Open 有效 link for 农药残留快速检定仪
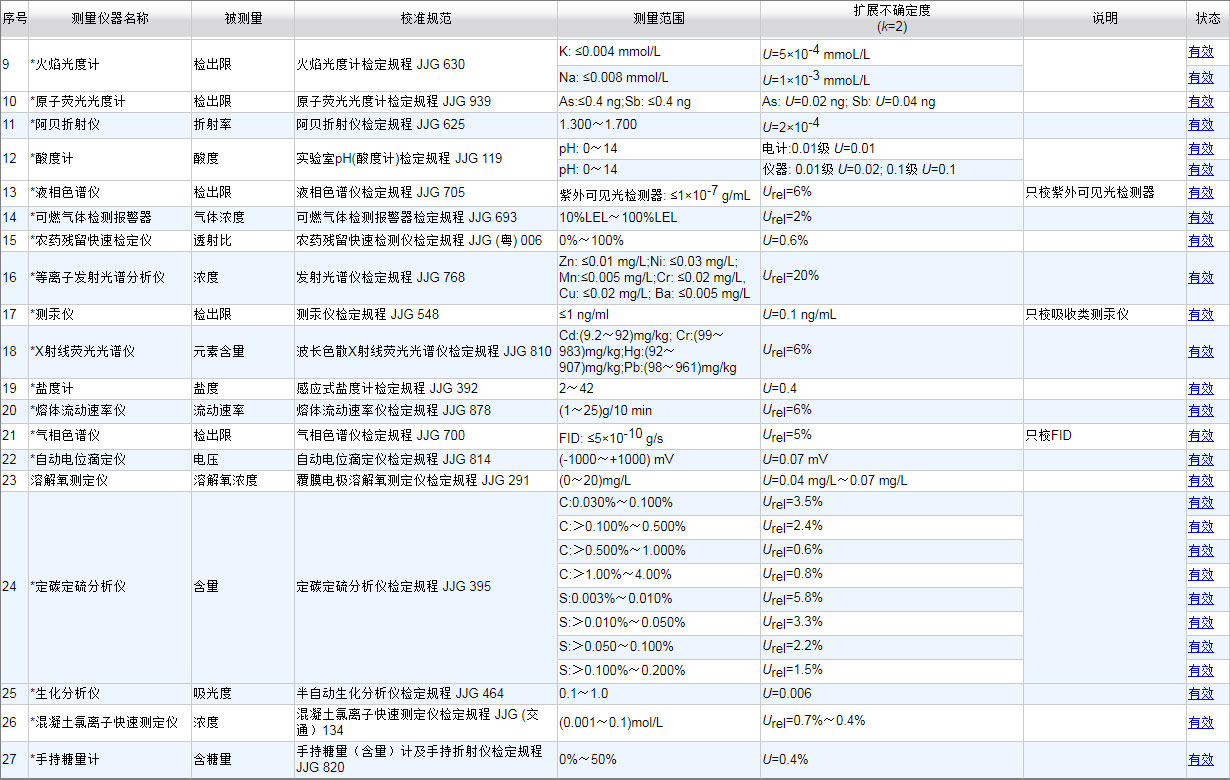The height and width of the screenshot is (780, 1230). click(1201, 240)
